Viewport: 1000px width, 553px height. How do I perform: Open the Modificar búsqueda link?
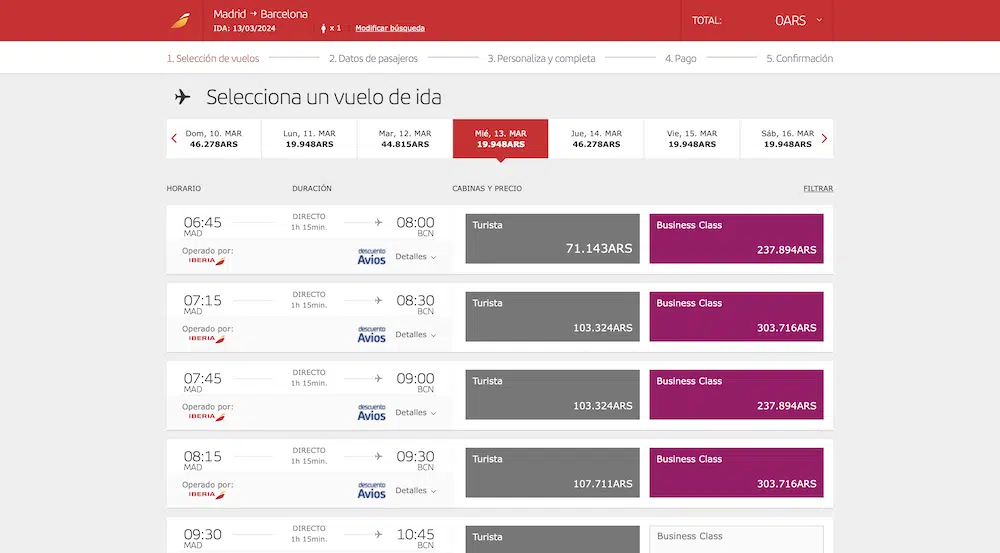[390, 28]
